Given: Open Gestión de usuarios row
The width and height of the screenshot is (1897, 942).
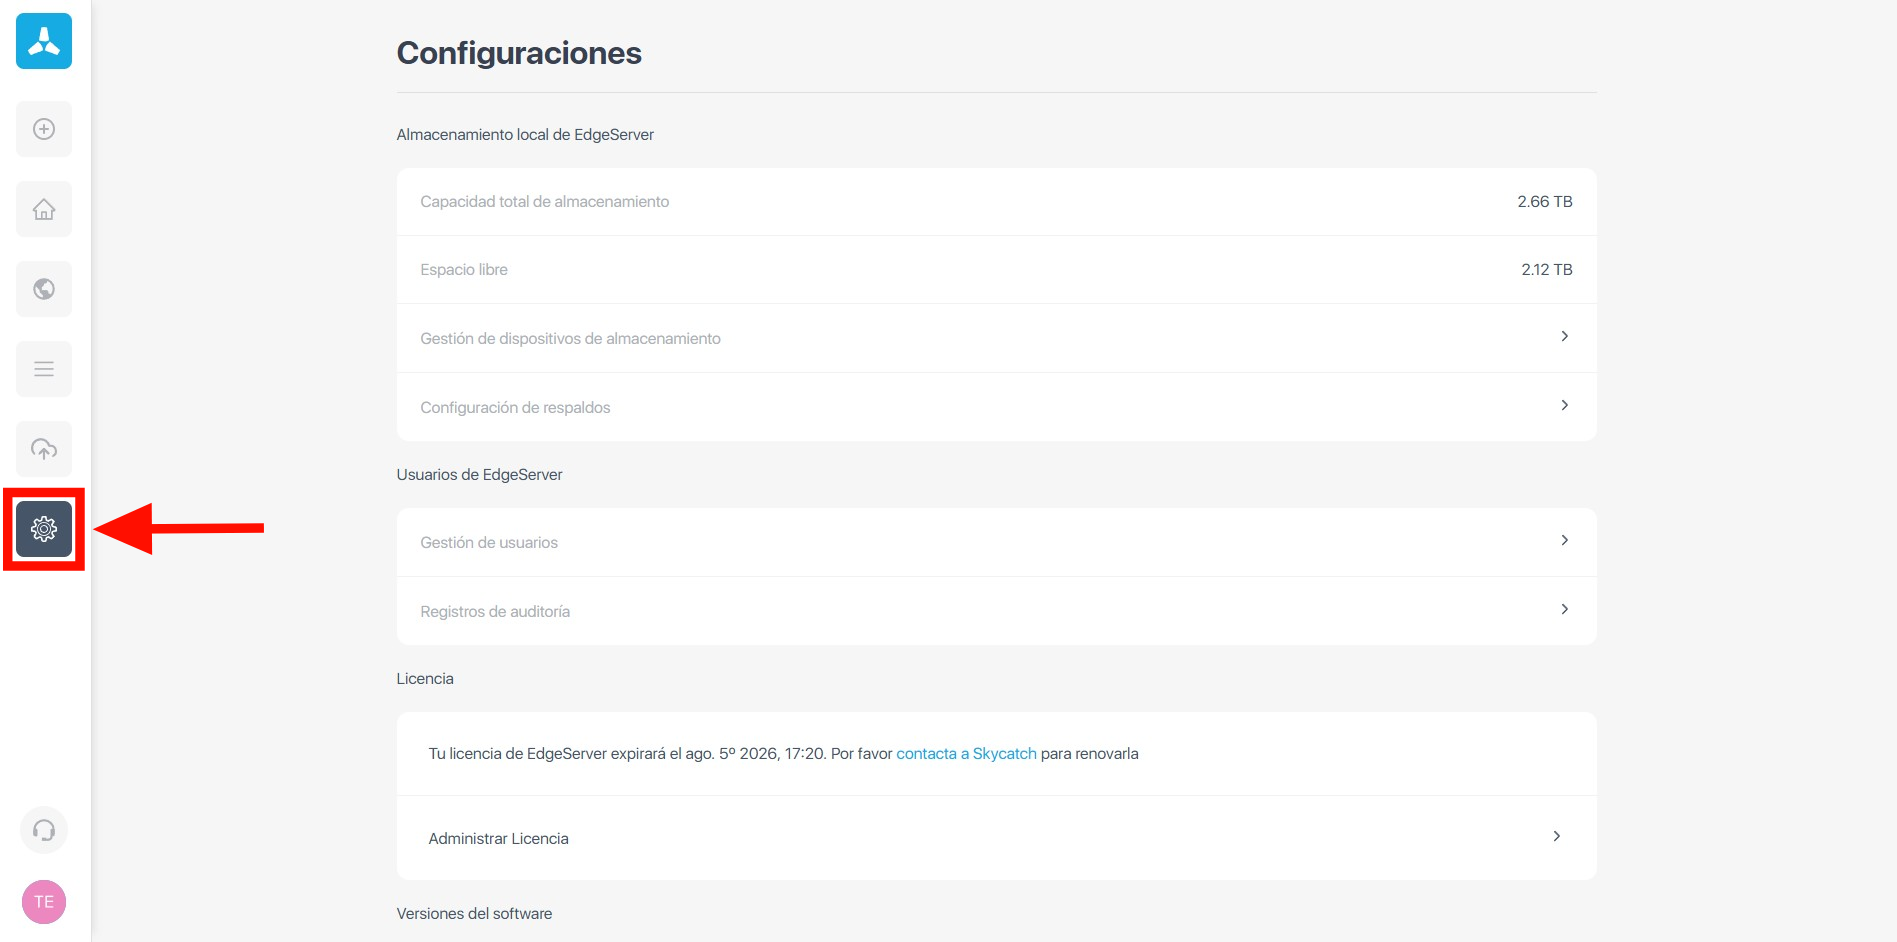Looking at the screenshot, I should point(489,543).
